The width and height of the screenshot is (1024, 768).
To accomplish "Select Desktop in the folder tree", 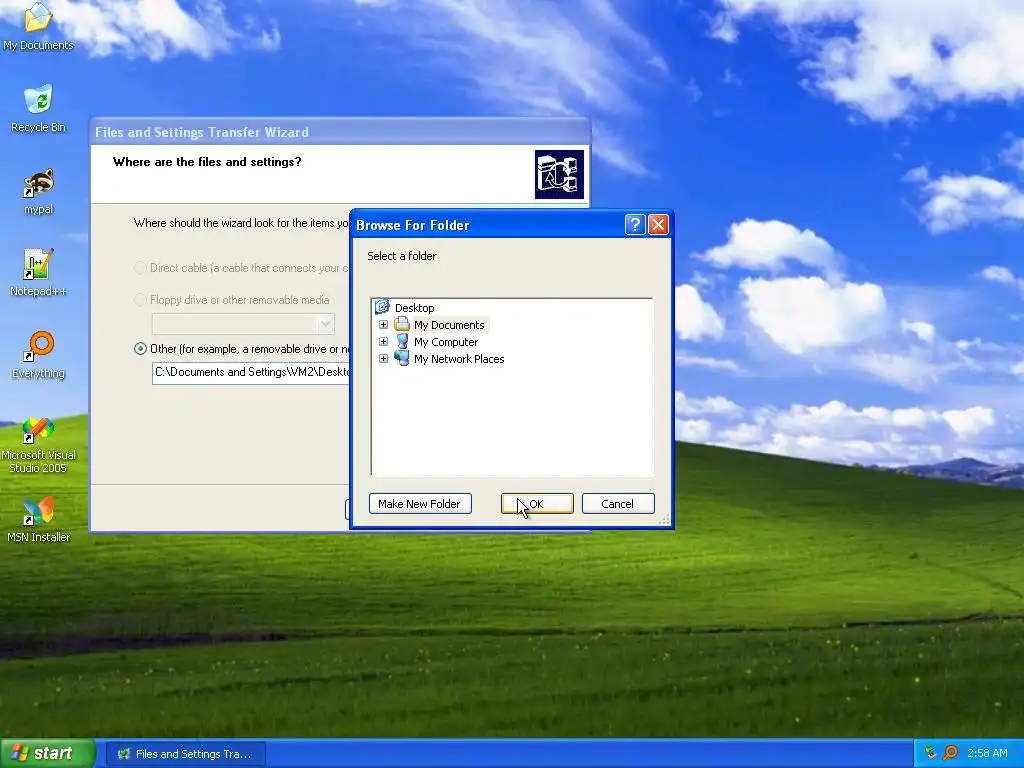I will 414,308.
